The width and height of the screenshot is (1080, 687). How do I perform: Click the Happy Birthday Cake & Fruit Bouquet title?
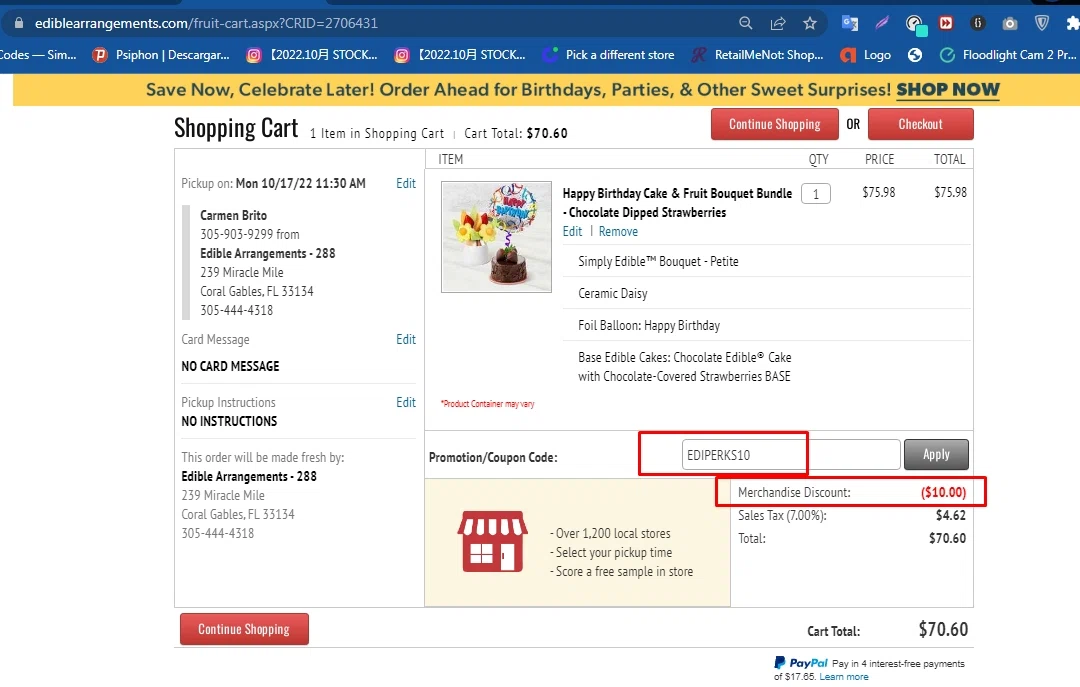[x=677, y=203]
